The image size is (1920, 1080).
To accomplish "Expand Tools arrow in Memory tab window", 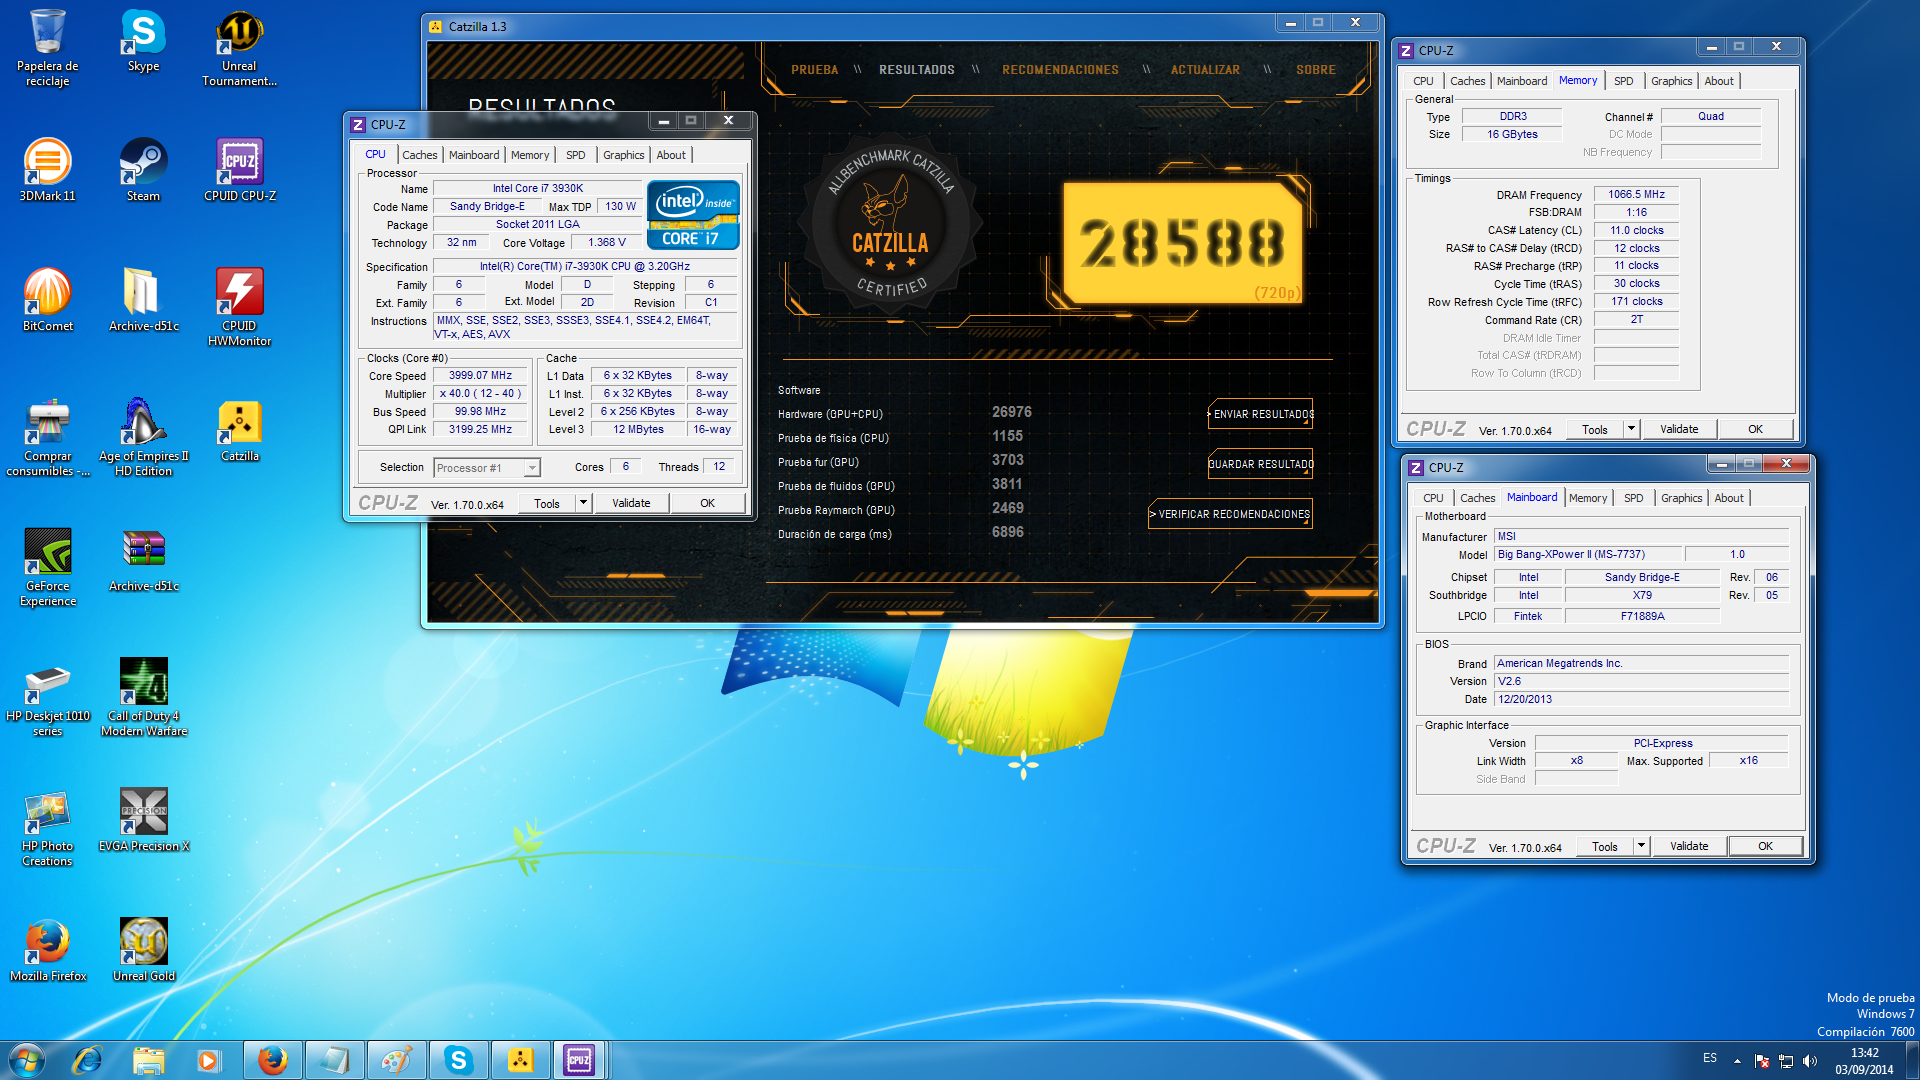I will click(1631, 429).
